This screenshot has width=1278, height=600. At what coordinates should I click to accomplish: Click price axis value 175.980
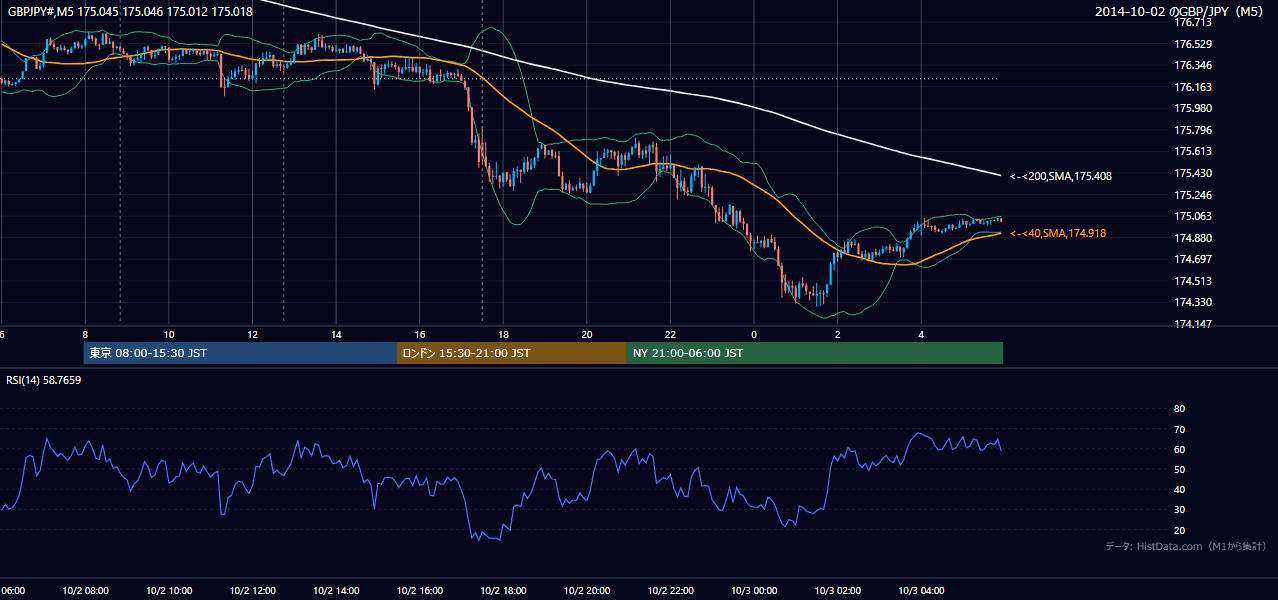coord(1193,108)
